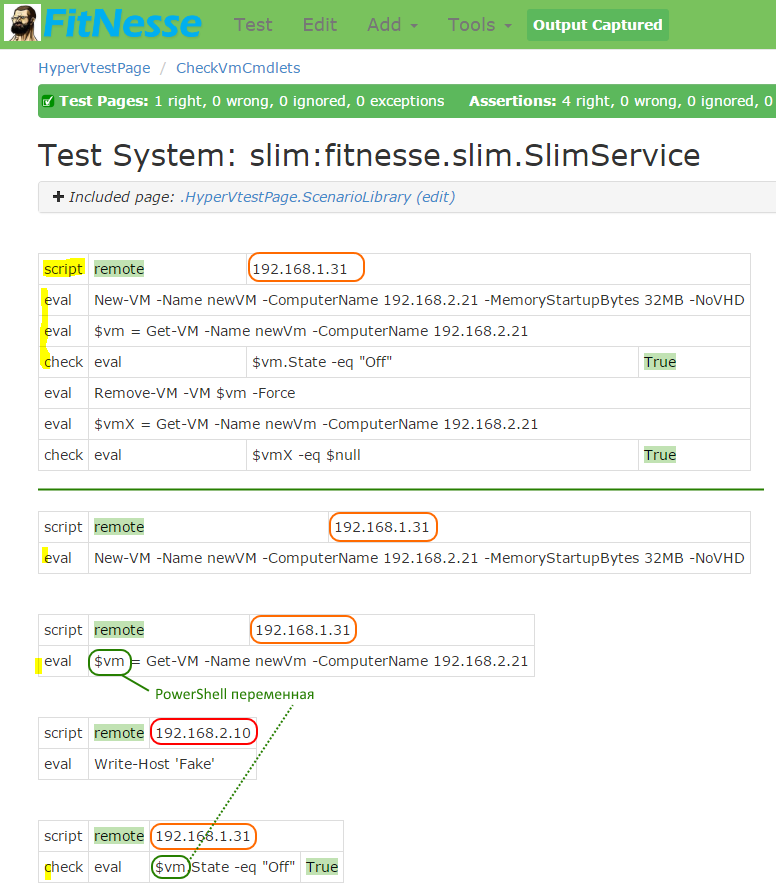The height and width of the screenshot is (887, 776).
Task: Click the green checkmark icon beside Test Pages
Action: [48, 101]
